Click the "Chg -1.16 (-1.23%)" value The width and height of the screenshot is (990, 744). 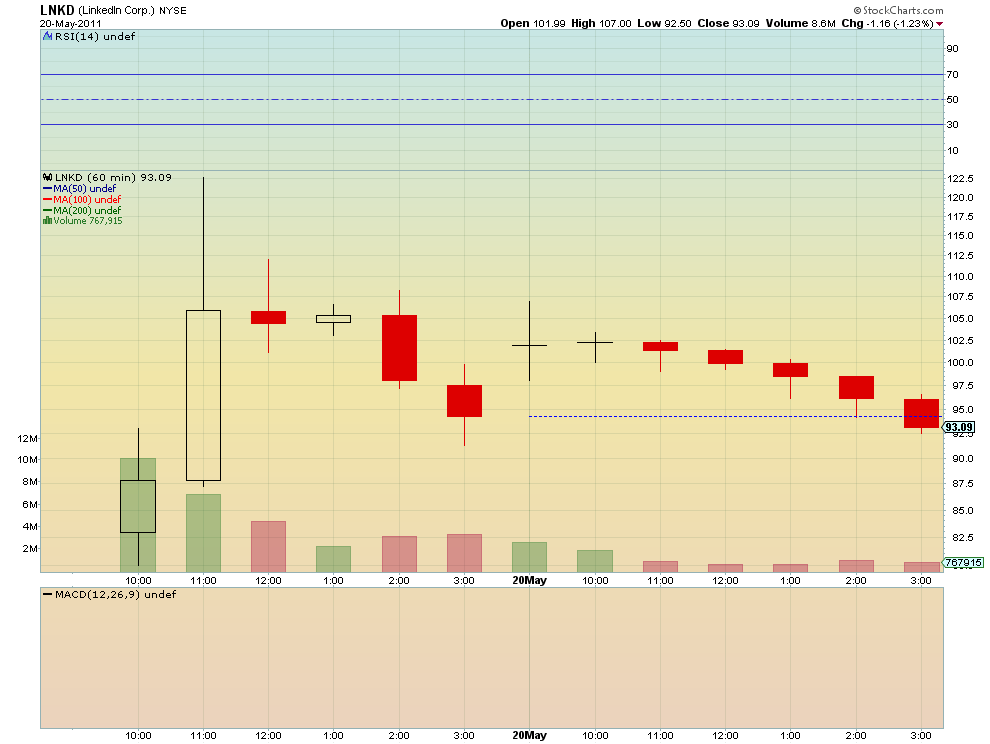click(887, 23)
